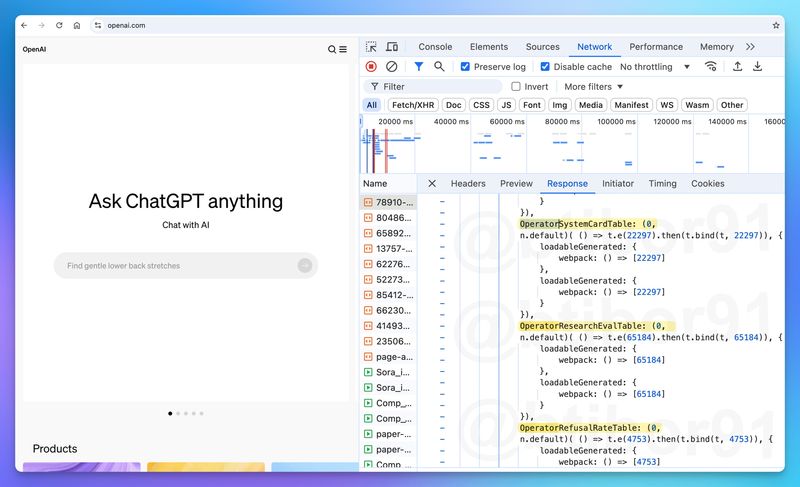Reload the openai.com page

point(59,25)
